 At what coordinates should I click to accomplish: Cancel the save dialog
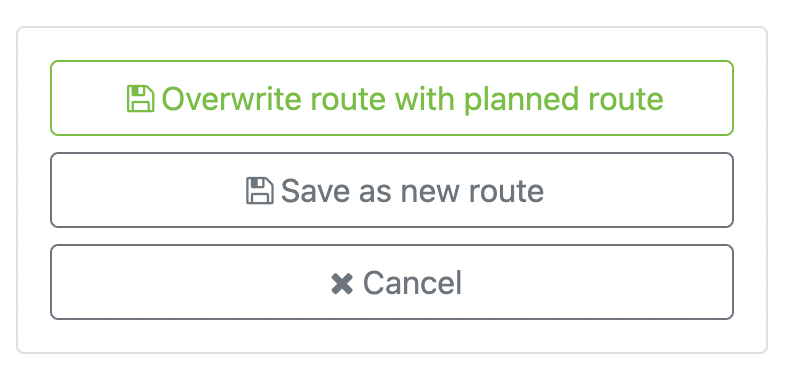(392, 282)
